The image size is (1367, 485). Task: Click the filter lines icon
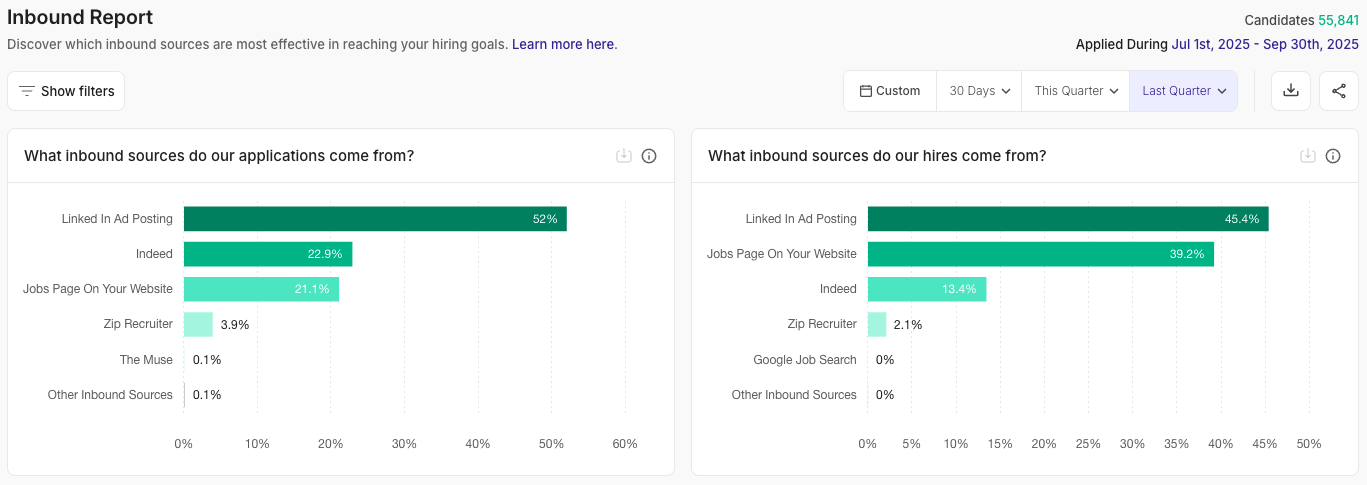pos(27,91)
